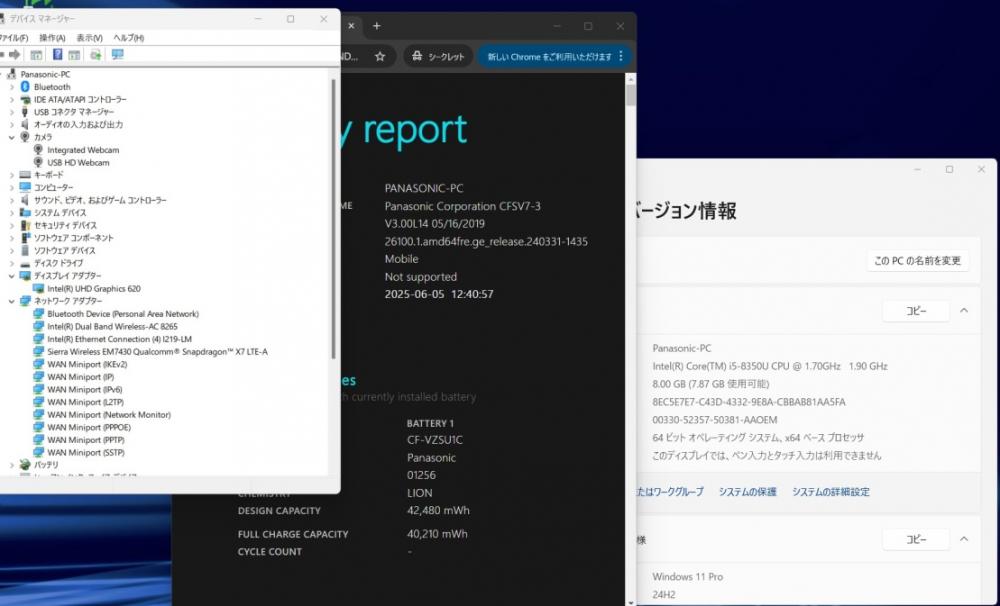Select WAN Miniport (L2TP)
The image size is (1000, 606).
(x=85, y=402)
